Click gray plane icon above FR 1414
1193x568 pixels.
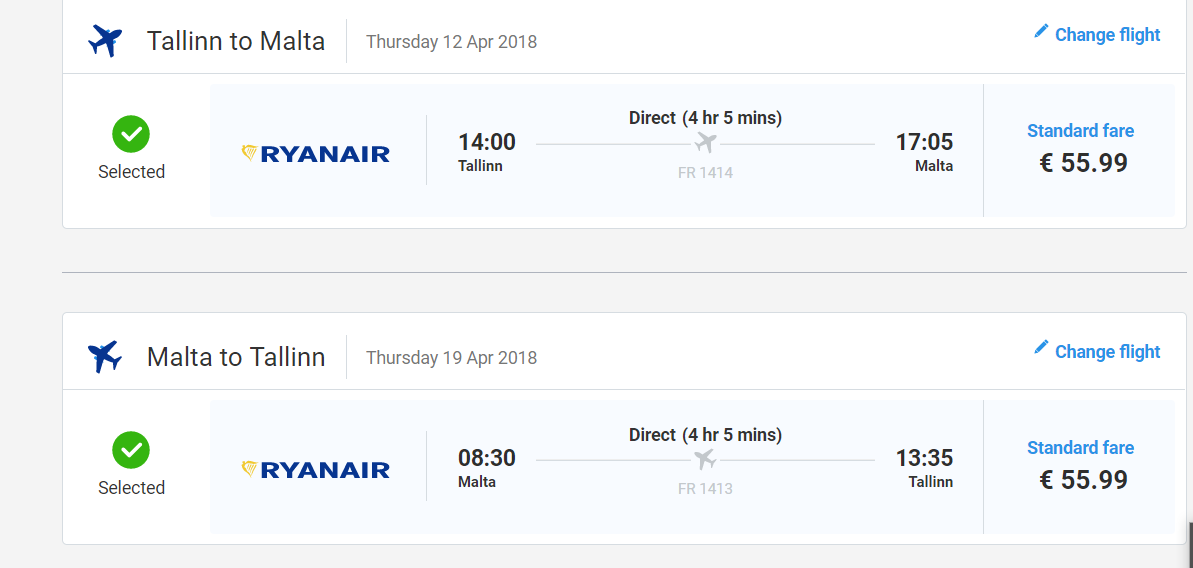[705, 143]
